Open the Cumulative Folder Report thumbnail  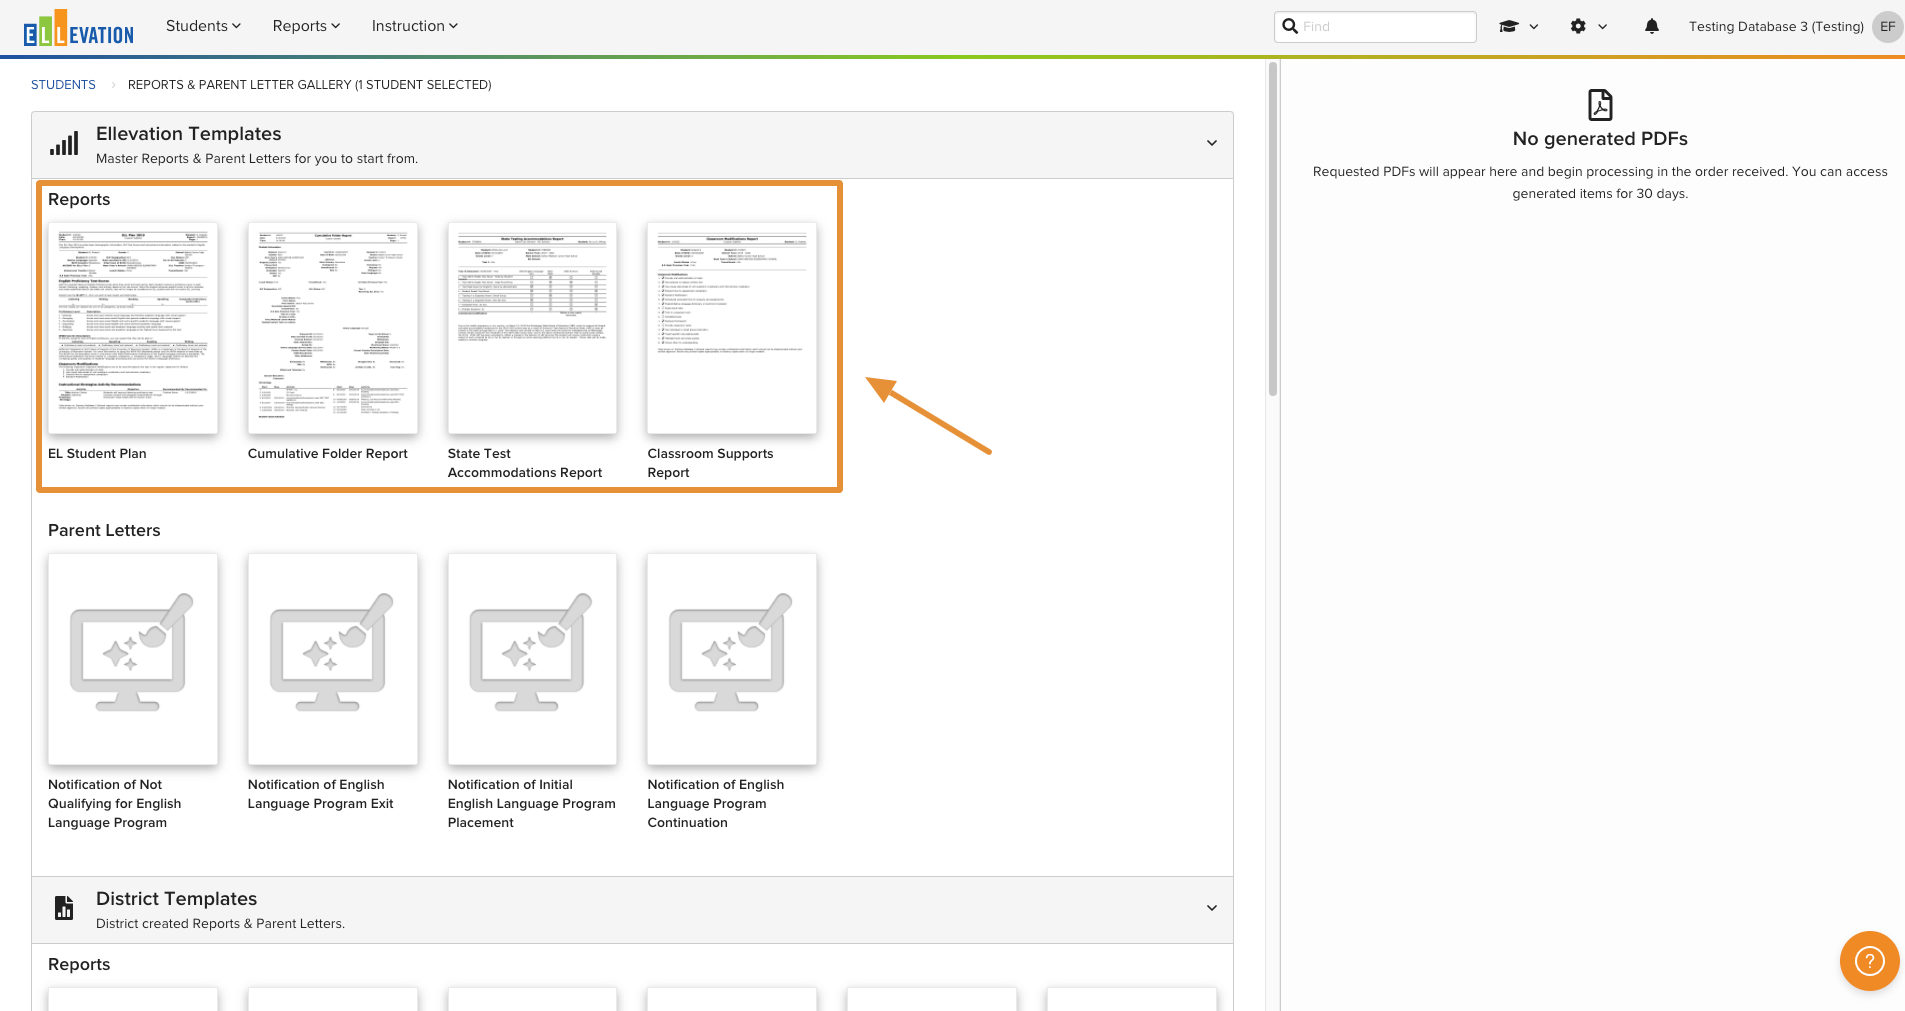333,328
